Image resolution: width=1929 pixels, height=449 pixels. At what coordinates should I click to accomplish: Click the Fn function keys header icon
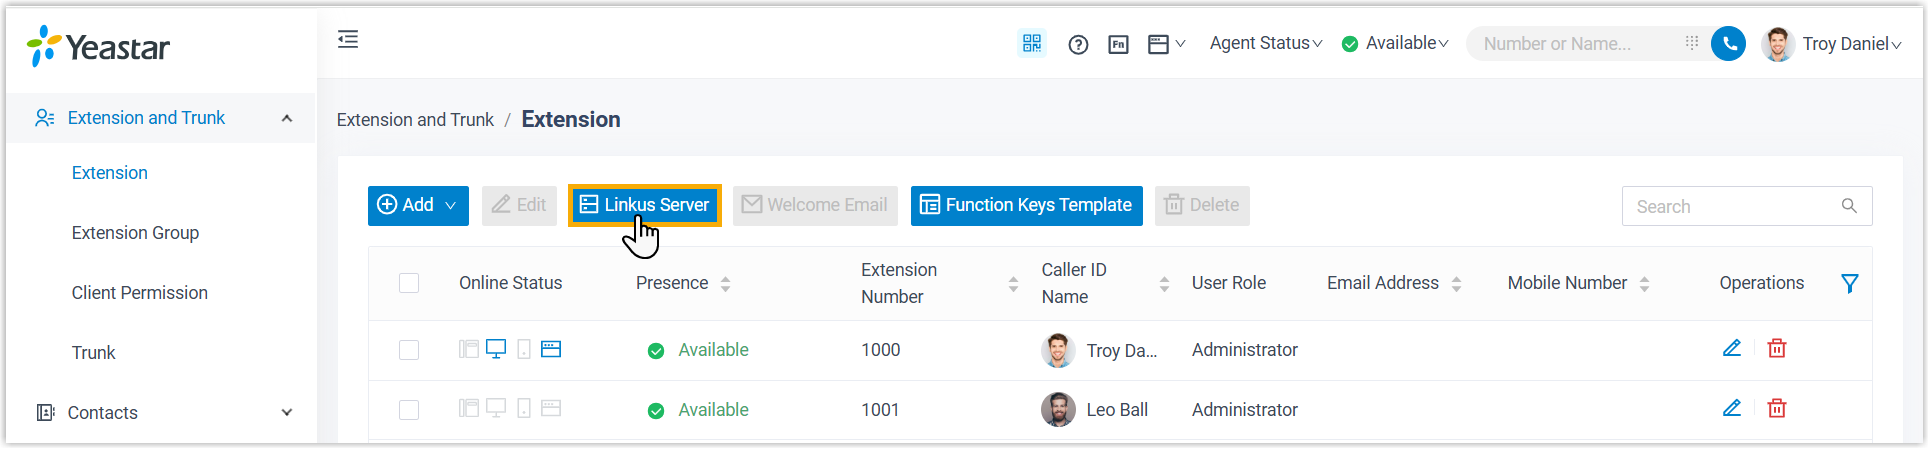tap(1118, 44)
